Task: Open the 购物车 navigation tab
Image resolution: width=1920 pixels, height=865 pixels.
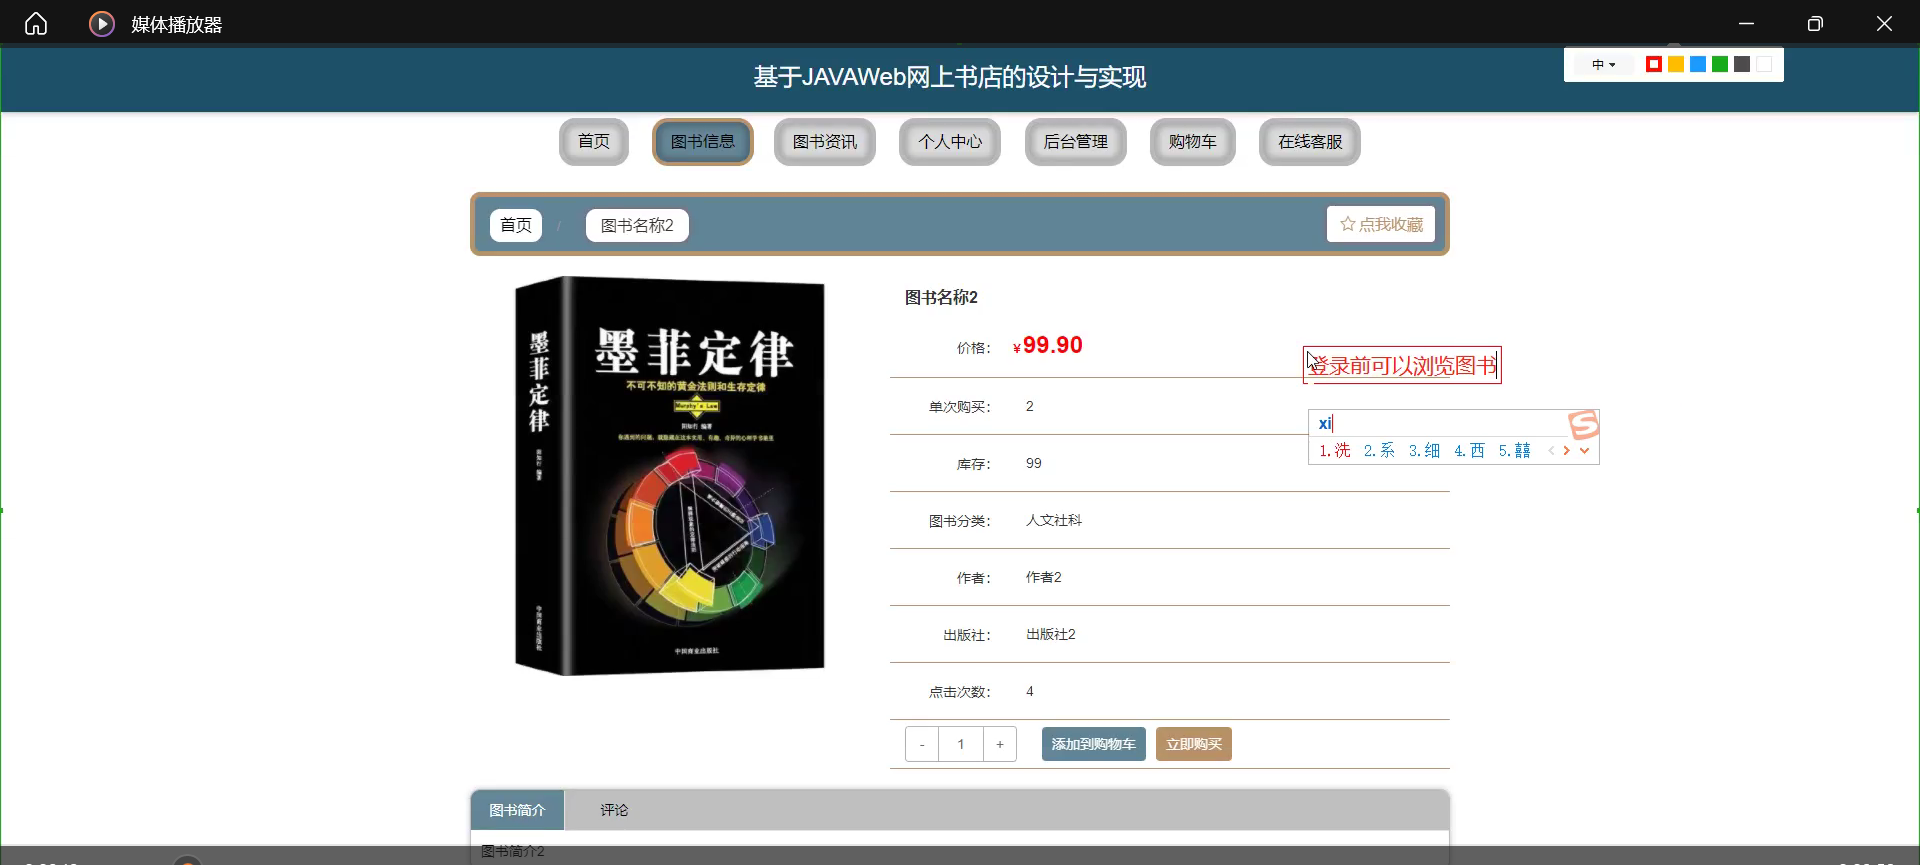Action: click(1193, 142)
